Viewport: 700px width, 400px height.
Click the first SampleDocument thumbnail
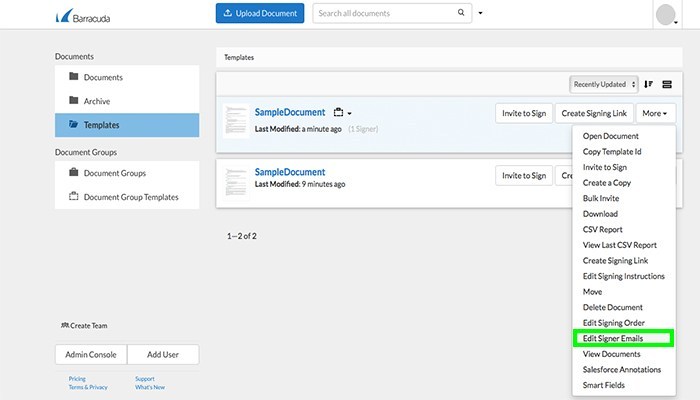[237, 120]
